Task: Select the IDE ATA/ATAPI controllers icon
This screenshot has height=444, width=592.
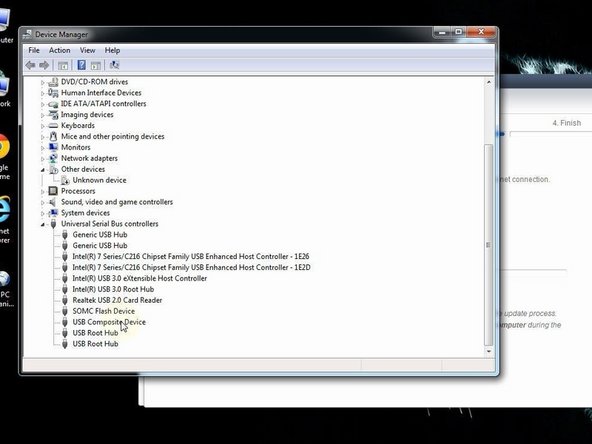Action: coord(53,104)
